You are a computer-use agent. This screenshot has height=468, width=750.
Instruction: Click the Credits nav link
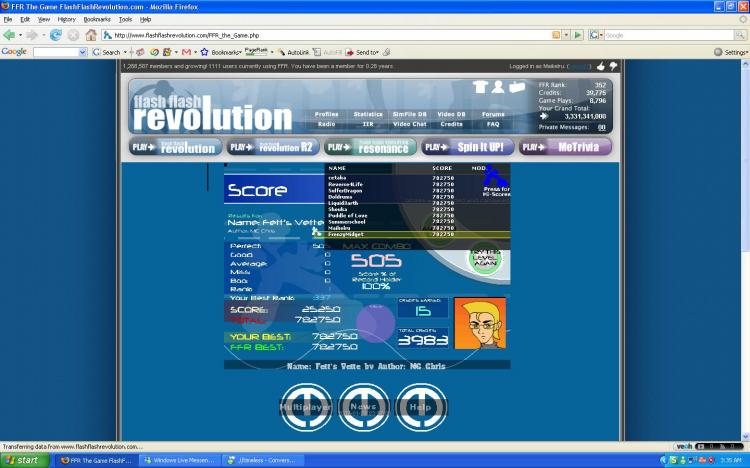pyautogui.click(x=451, y=124)
